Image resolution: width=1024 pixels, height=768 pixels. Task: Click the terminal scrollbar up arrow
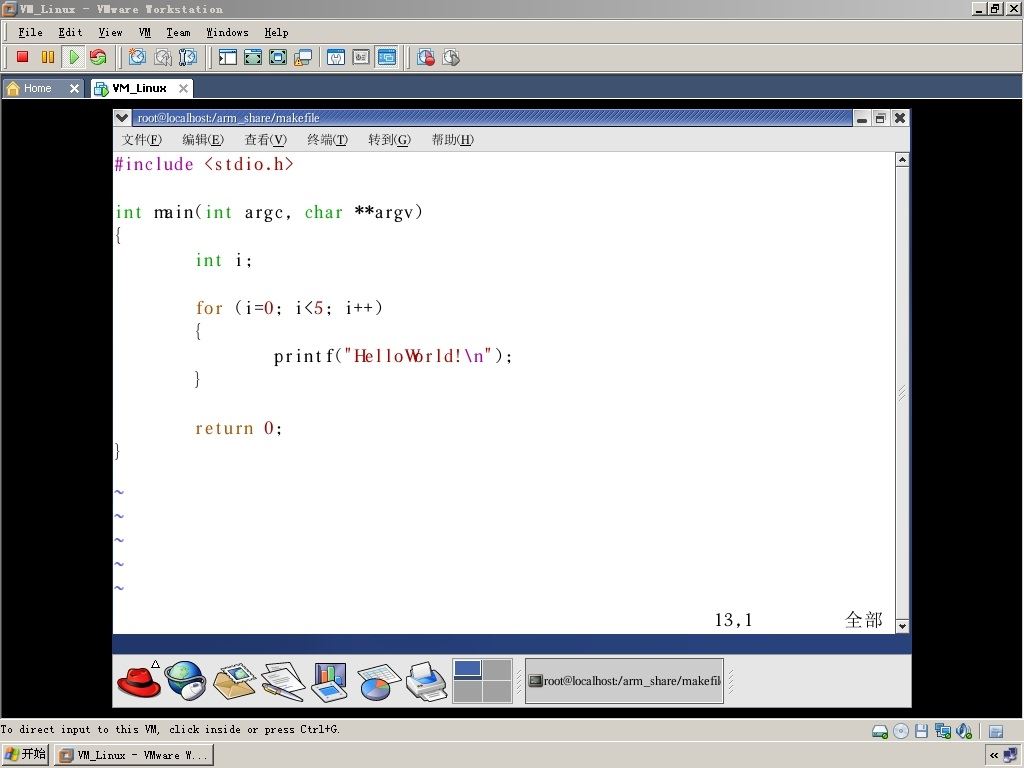tap(902, 160)
